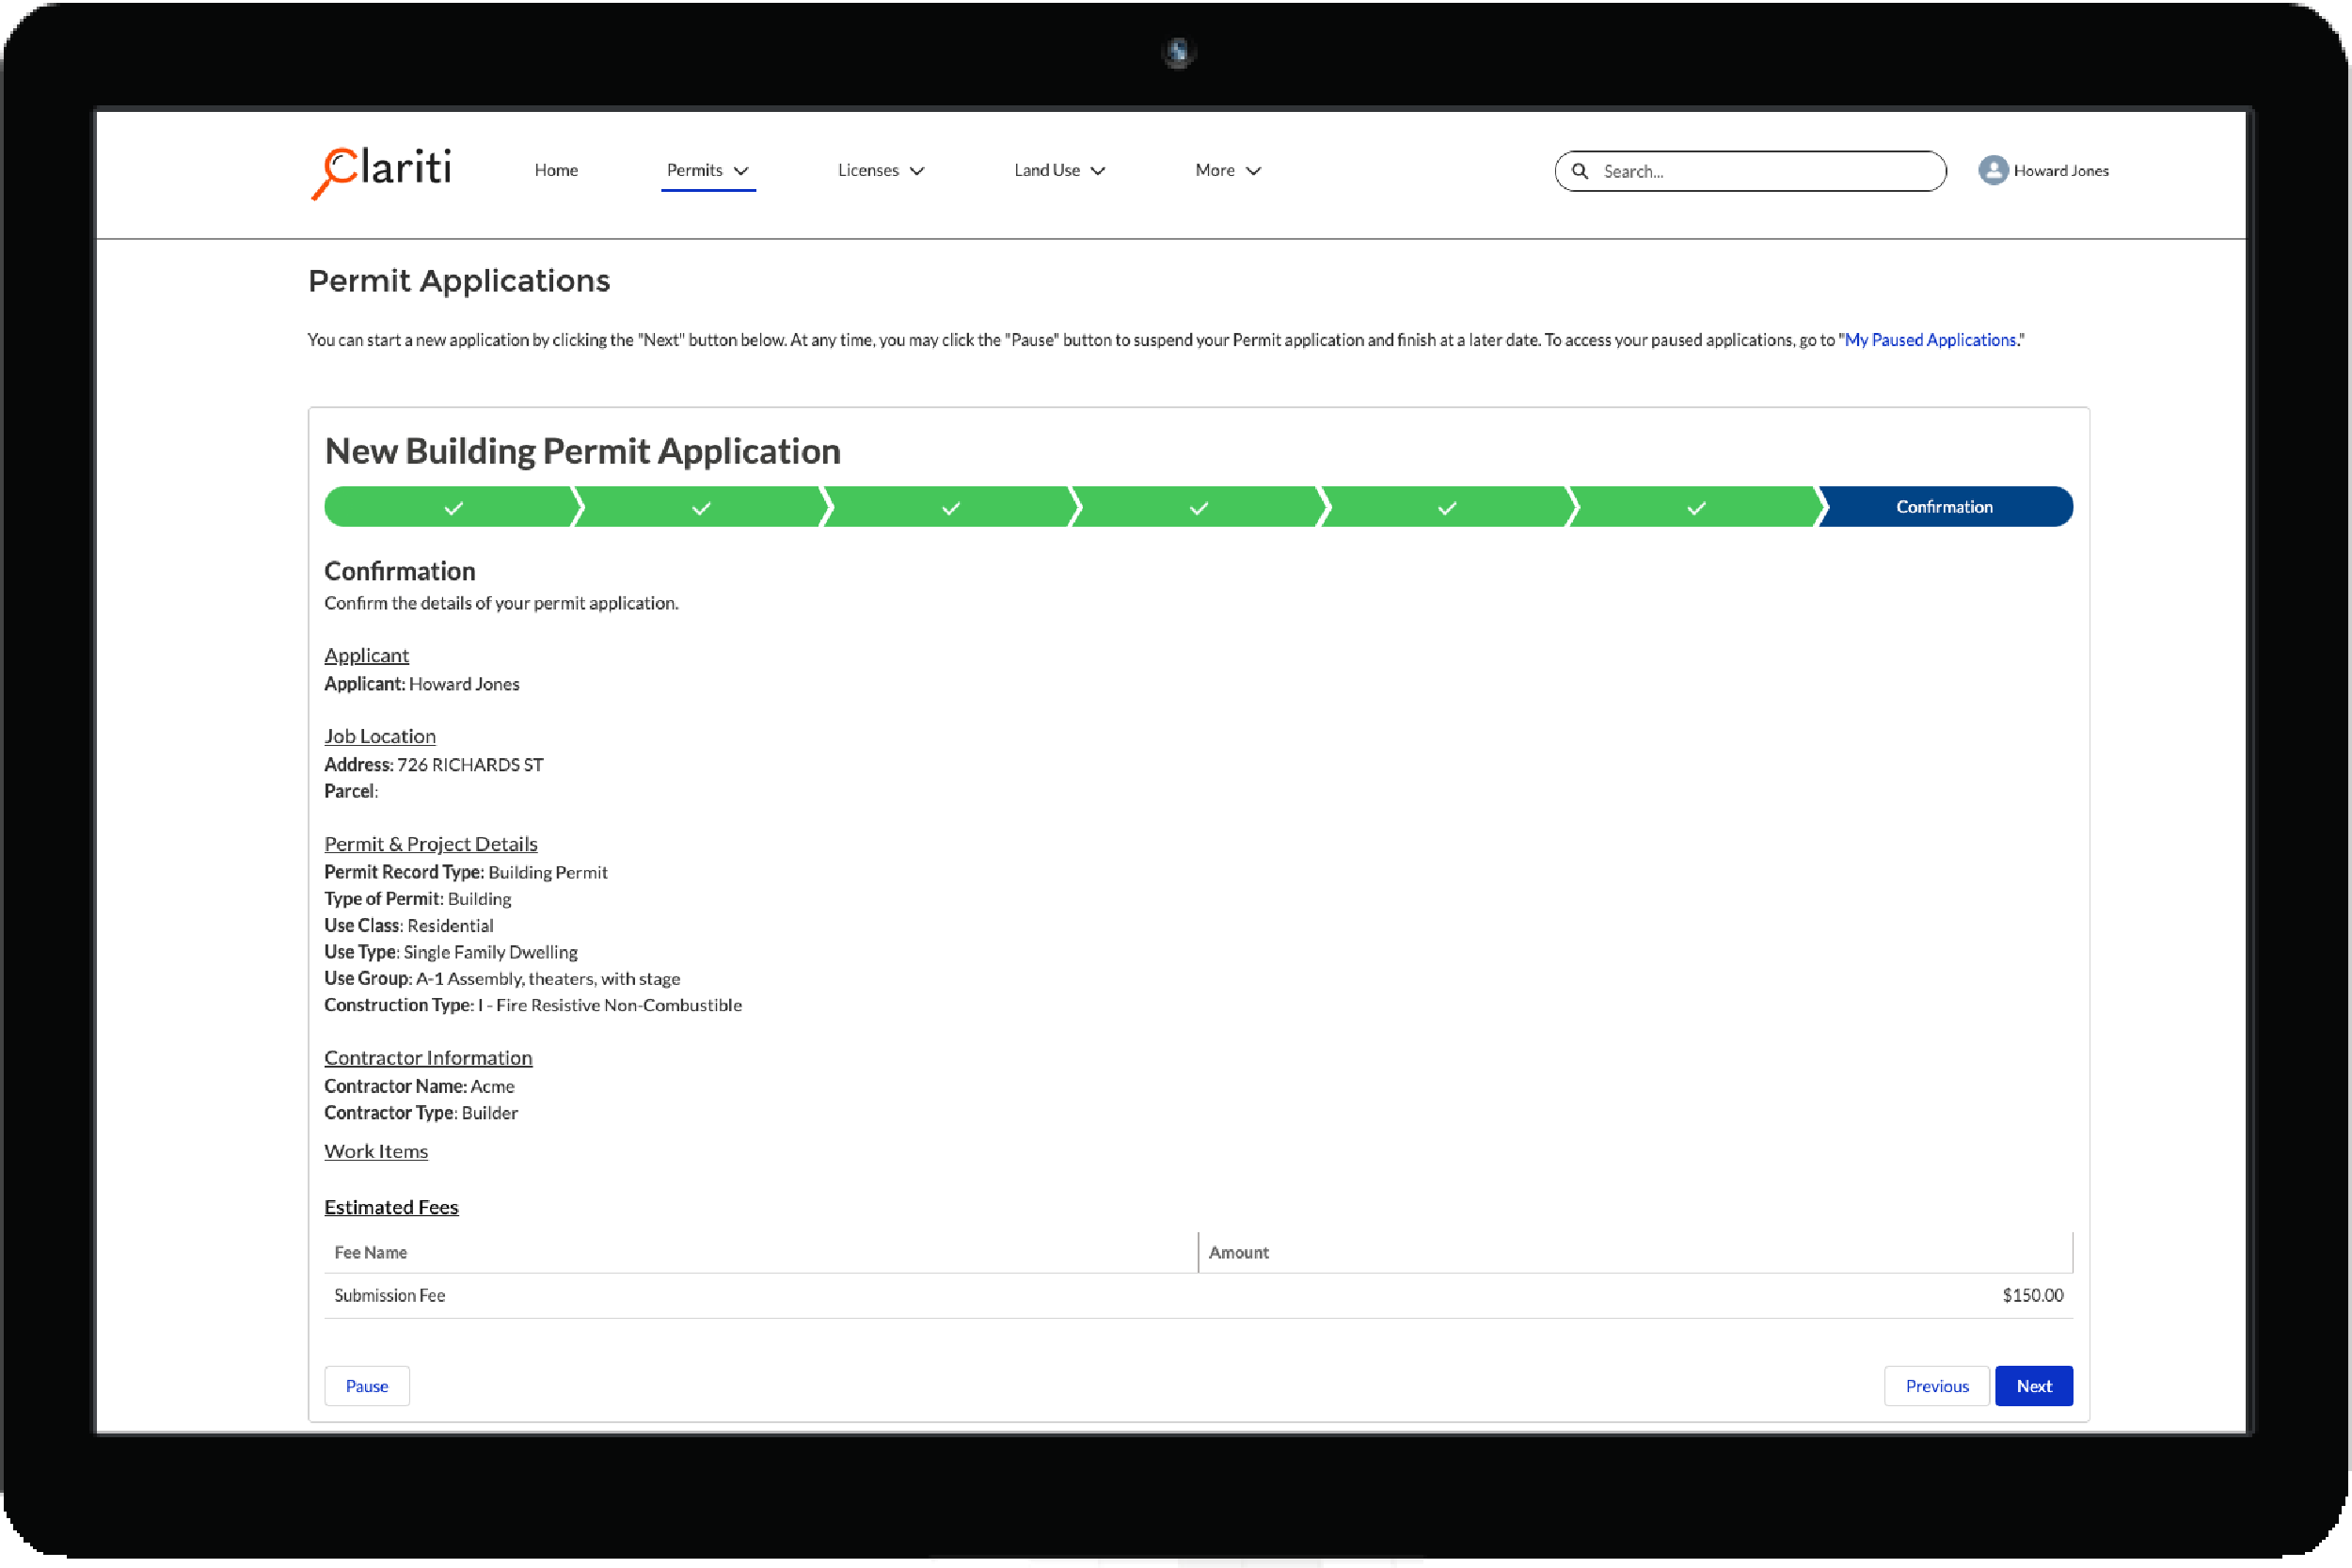Focus the Search input field
The image size is (2352, 1568).
1750,171
